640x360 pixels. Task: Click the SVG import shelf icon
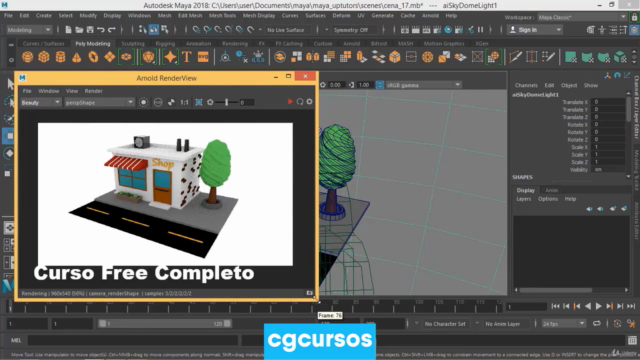pos(203,57)
